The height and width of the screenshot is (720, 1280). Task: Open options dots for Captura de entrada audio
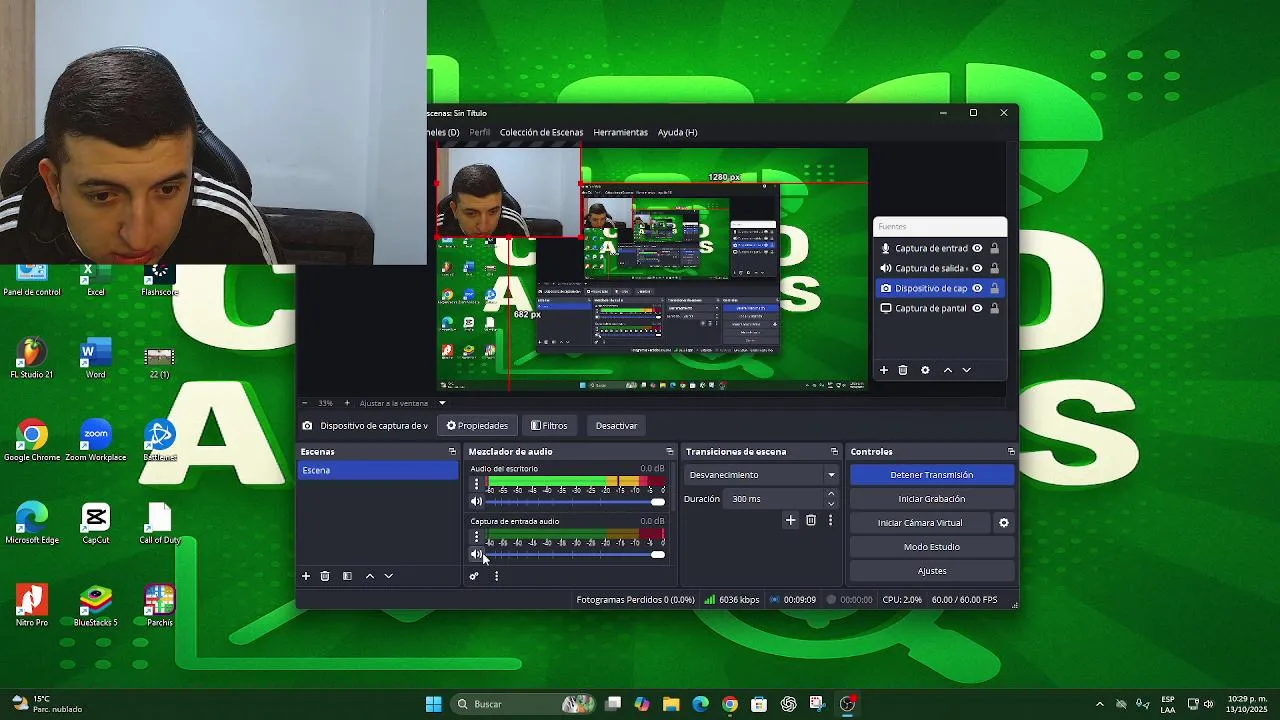(476, 537)
